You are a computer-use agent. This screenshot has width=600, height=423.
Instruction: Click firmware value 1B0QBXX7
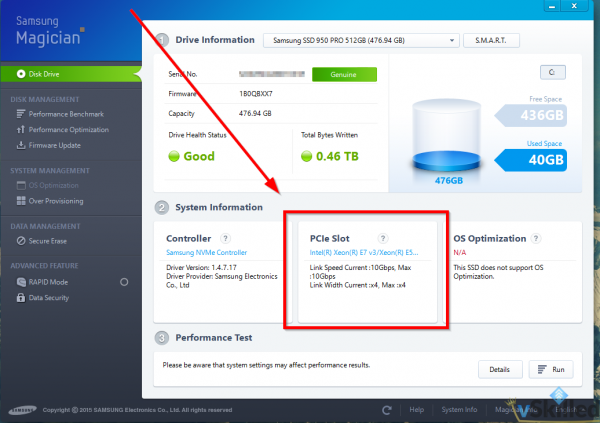256,94
